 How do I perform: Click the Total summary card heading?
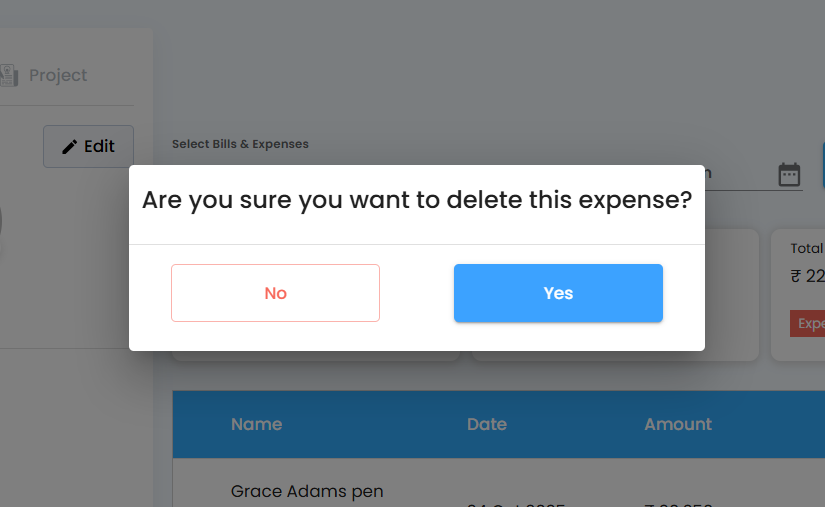tap(807, 249)
